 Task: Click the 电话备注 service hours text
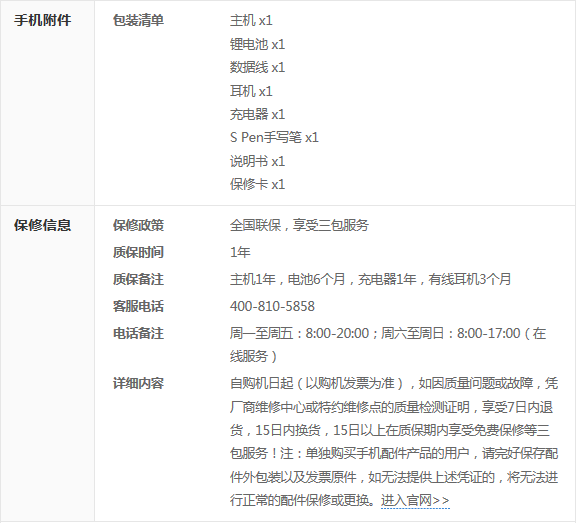388,345
